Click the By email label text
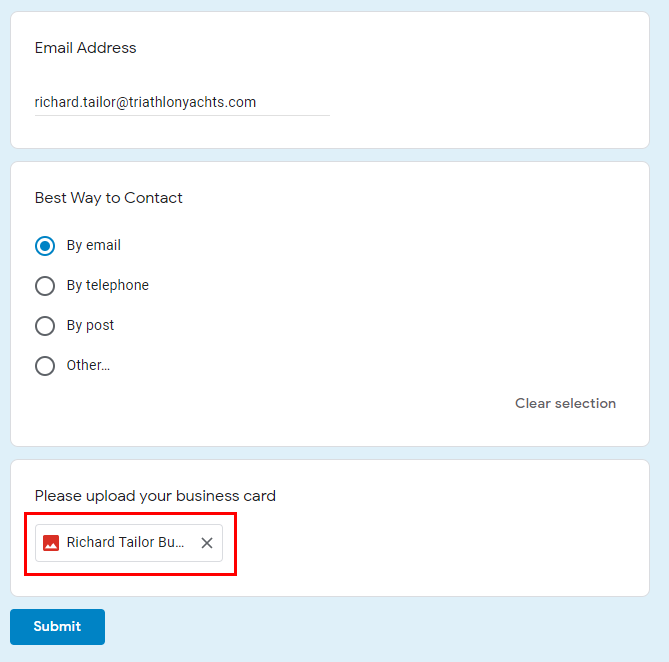The image size is (669, 662). click(x=93, y=245)
